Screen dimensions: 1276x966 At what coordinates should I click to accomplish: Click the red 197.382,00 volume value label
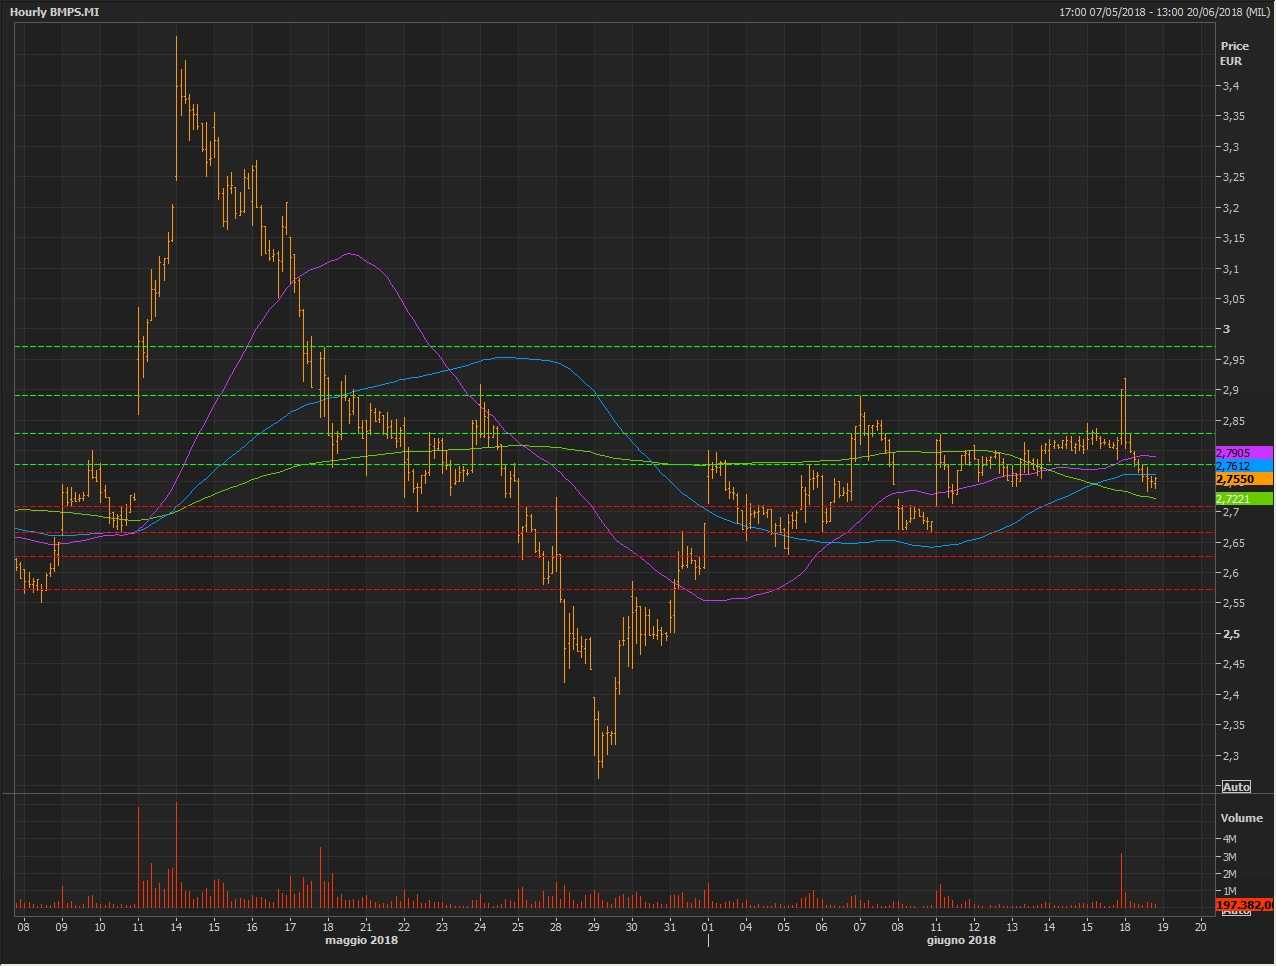click(1244, 904)
